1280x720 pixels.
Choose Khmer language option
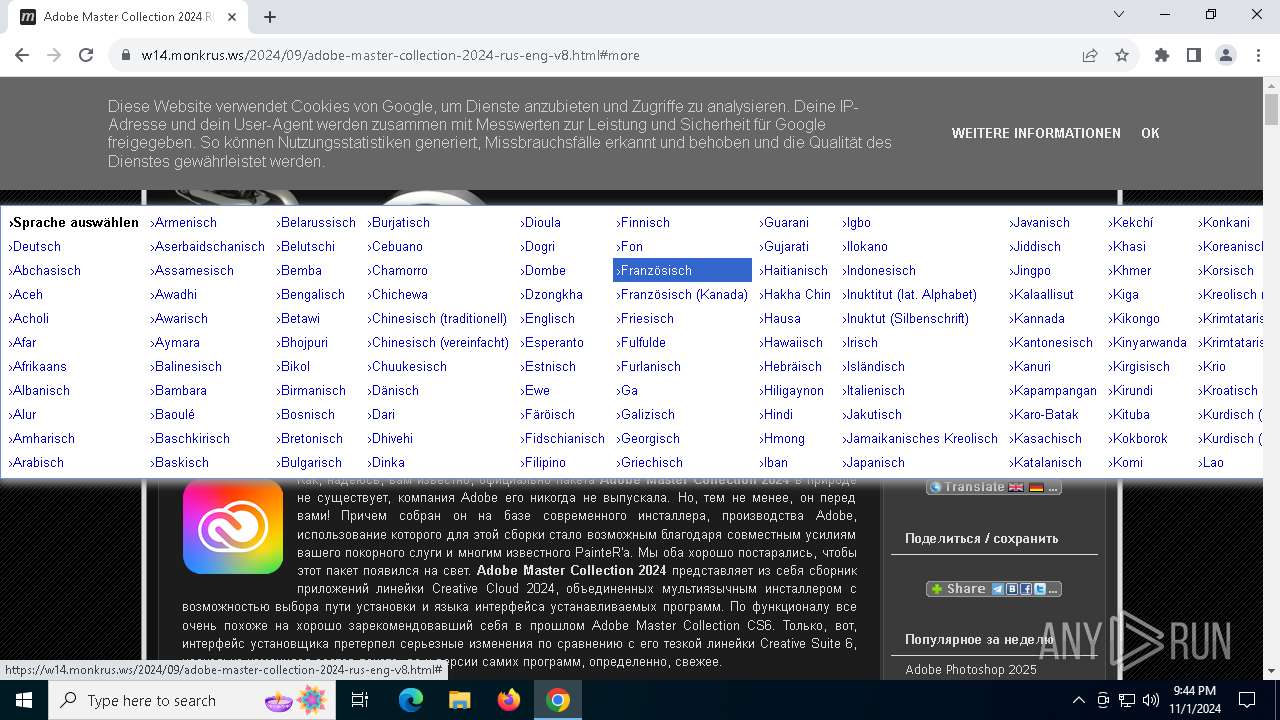click(x=1129, y=270)
